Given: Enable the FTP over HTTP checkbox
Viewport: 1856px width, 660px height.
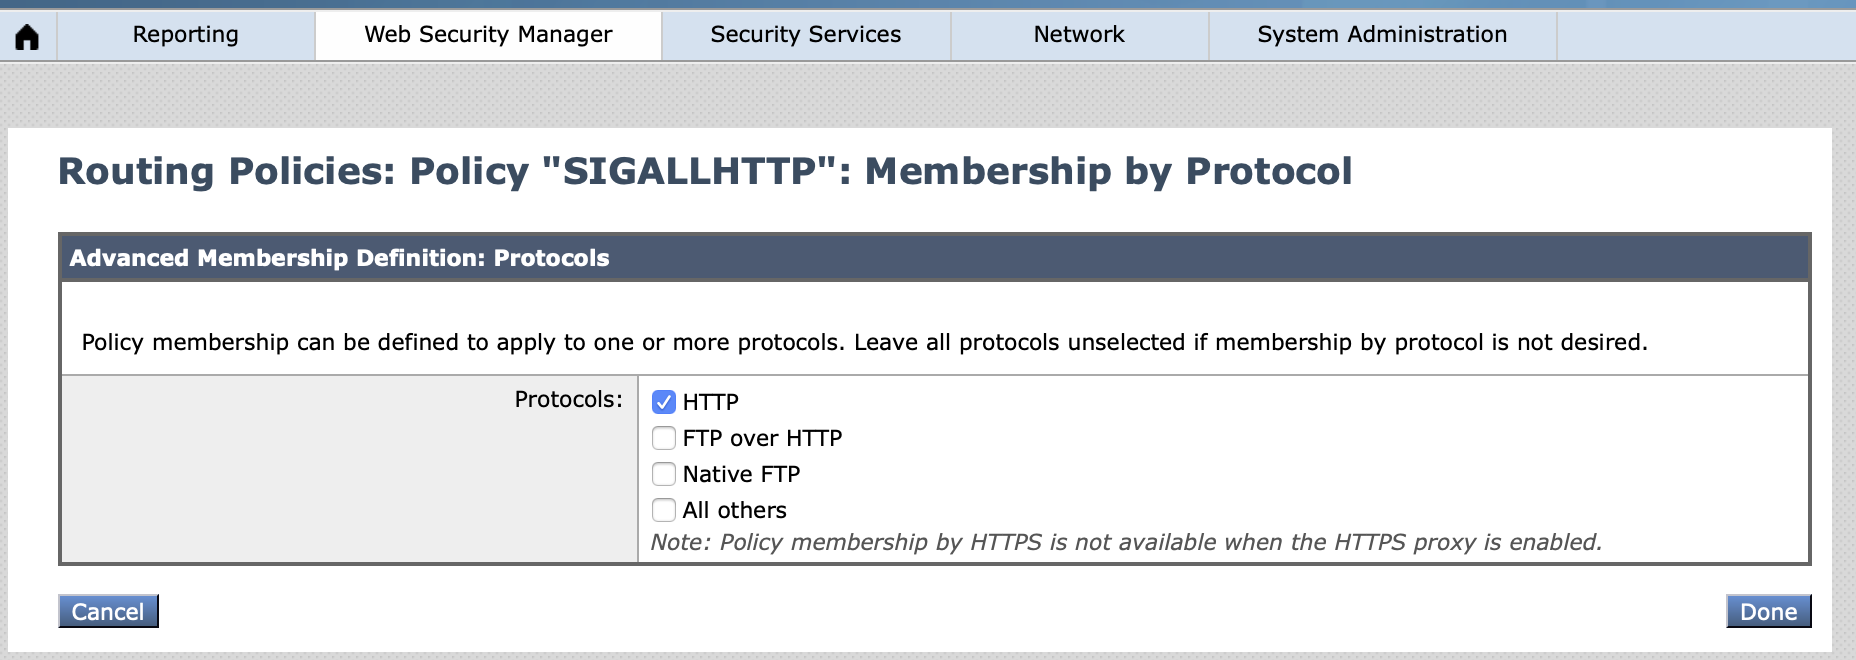Looking at the screenshot, I should click(x=664, y=438).
